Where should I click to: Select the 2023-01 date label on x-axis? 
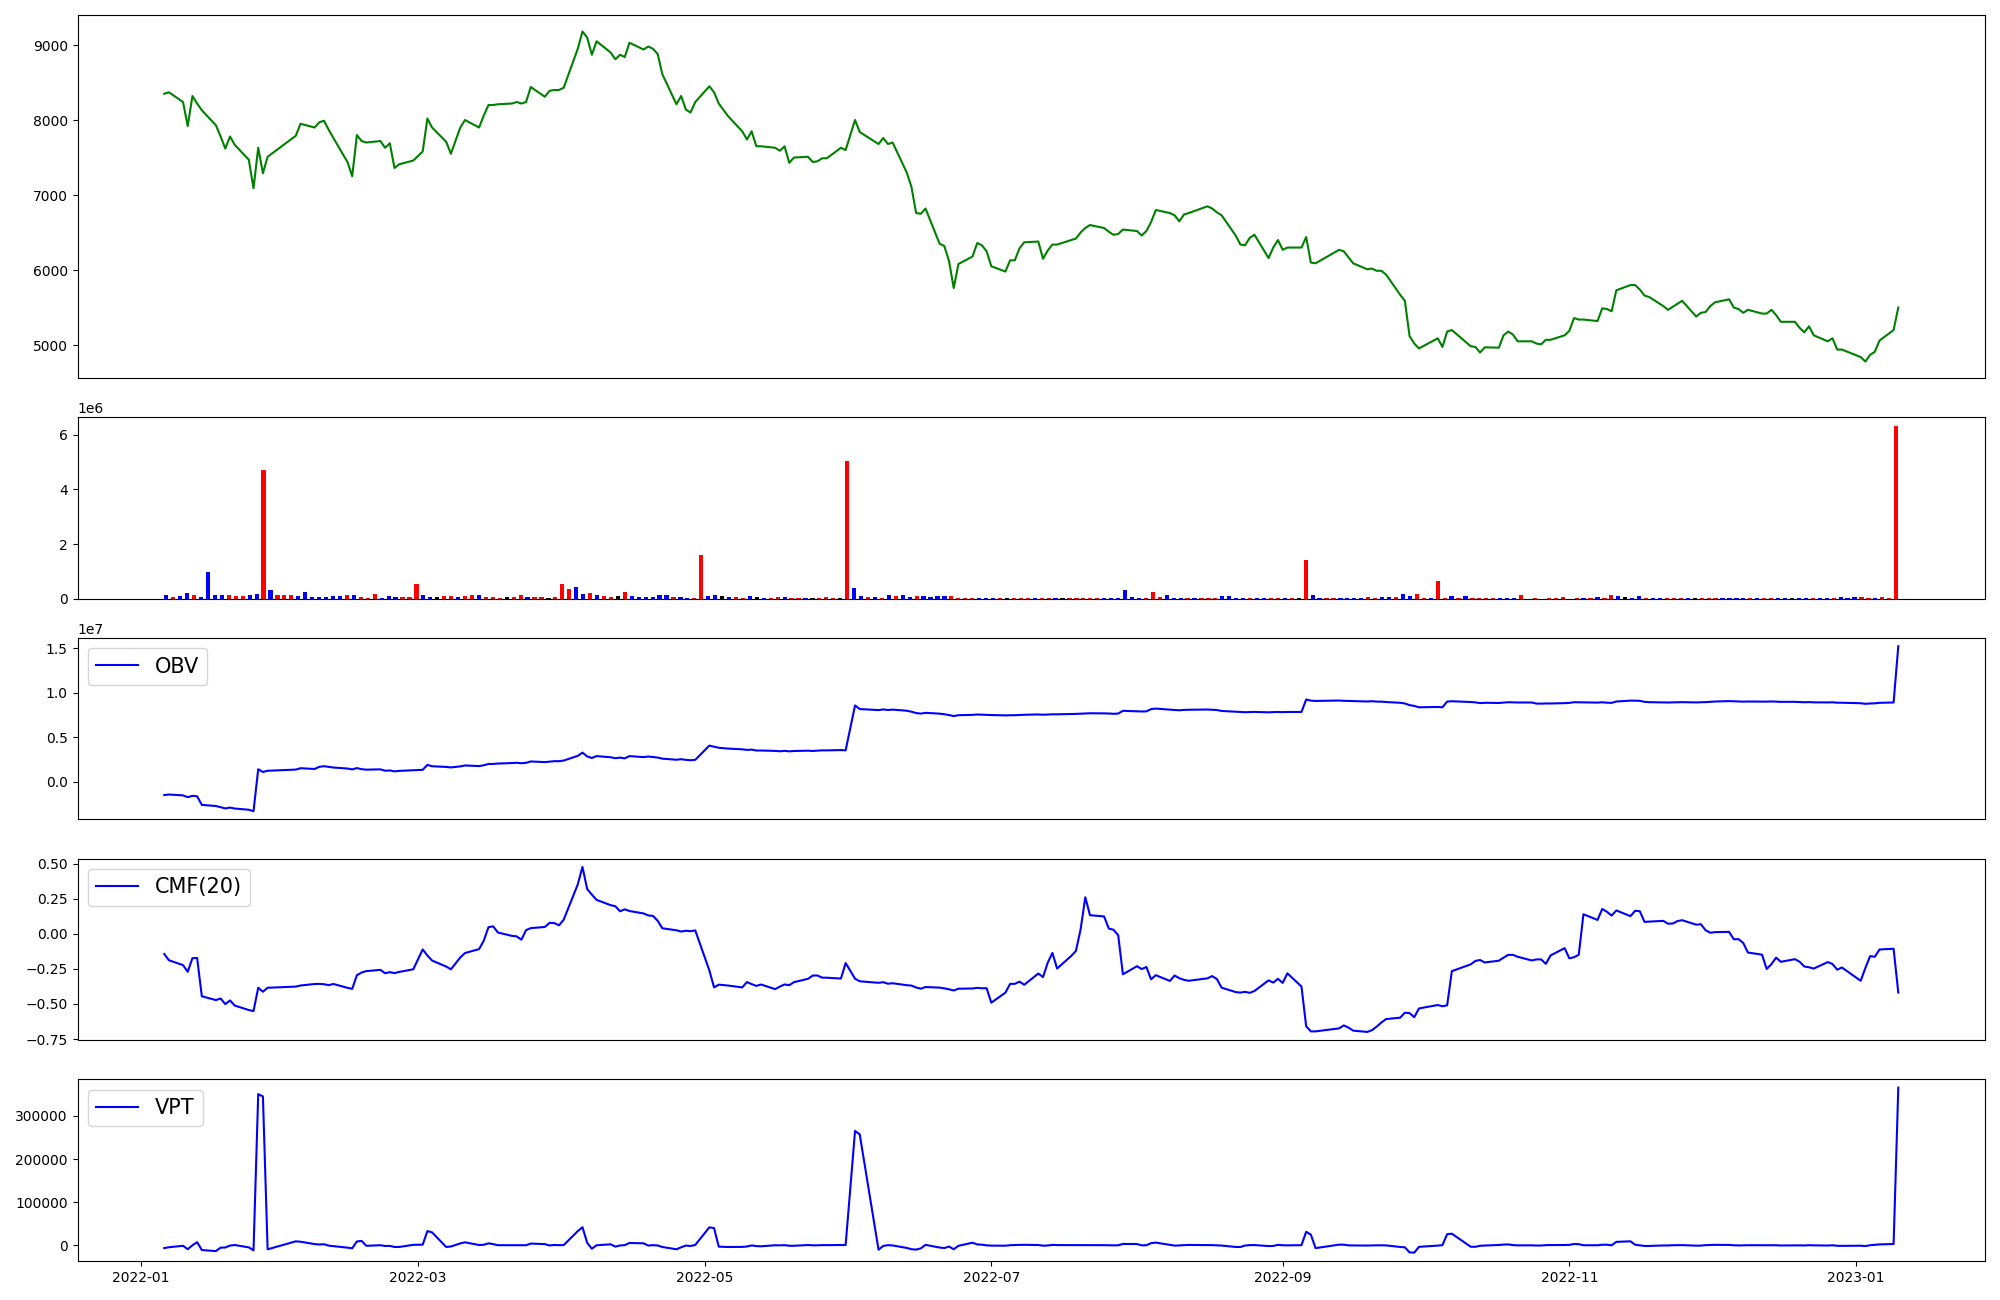pos(1856,1276)
